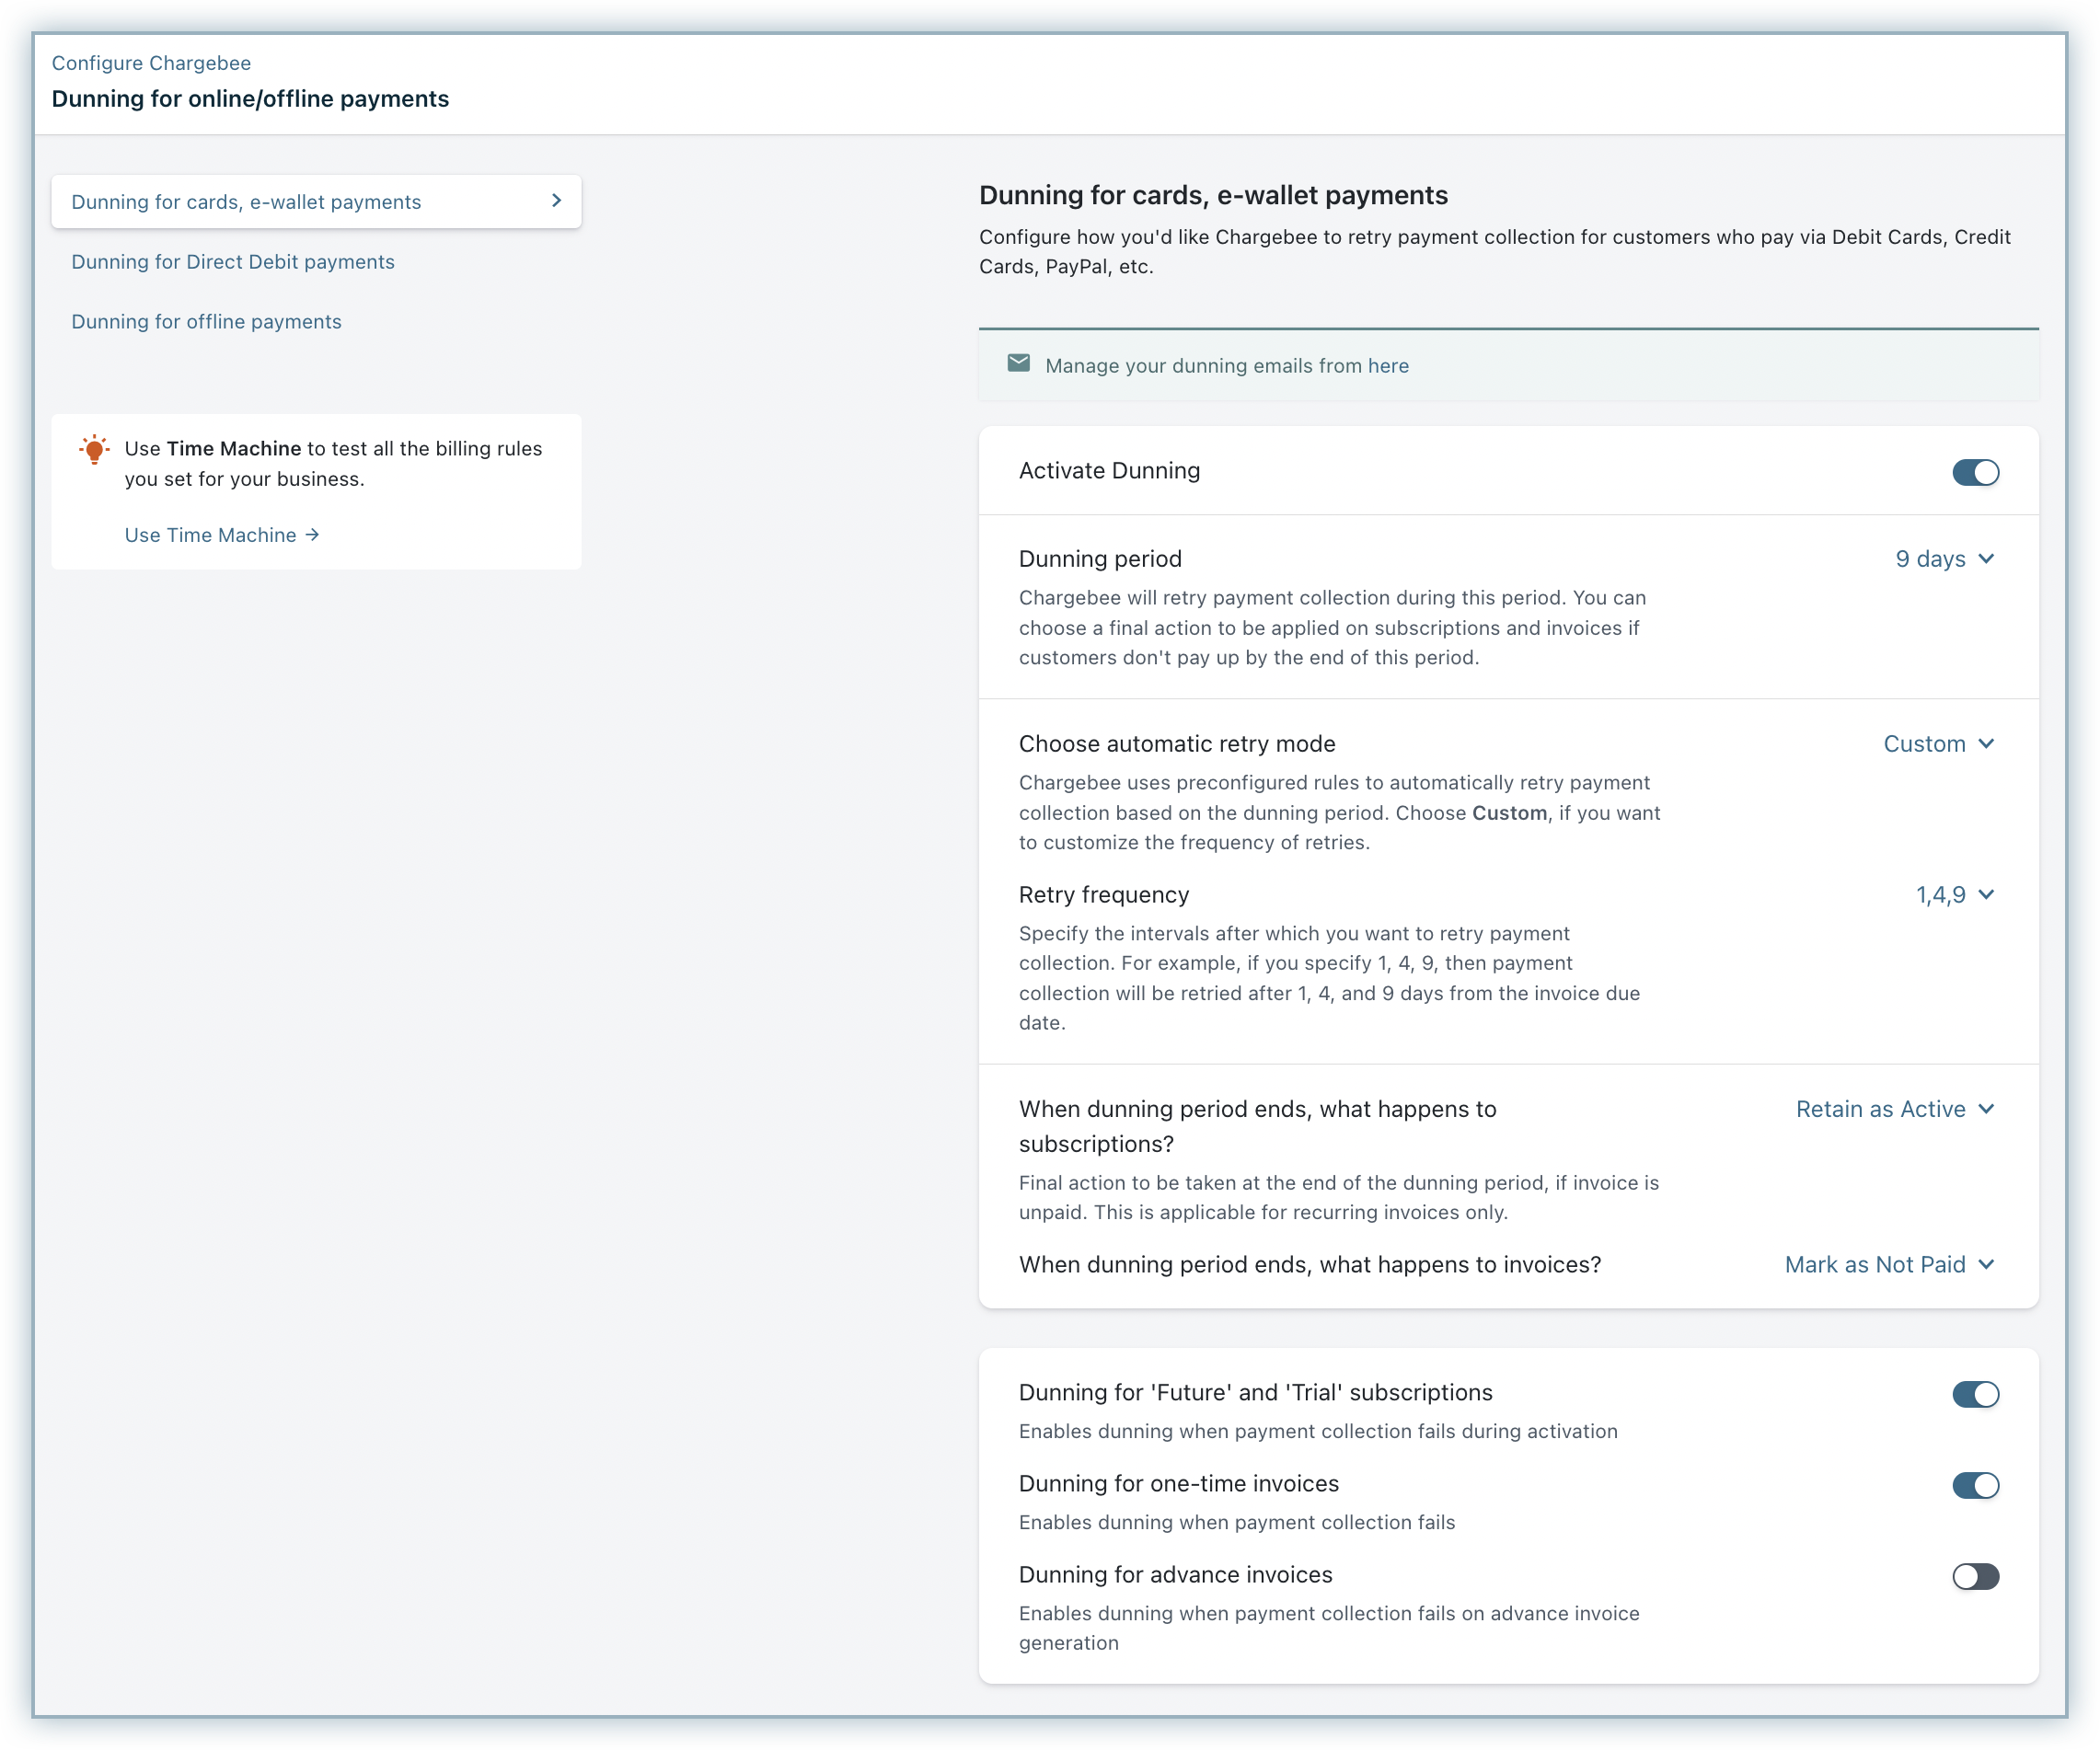
Task: Open the automatic retry mode Custom dropdown
Action: [x=1924, y=744]
